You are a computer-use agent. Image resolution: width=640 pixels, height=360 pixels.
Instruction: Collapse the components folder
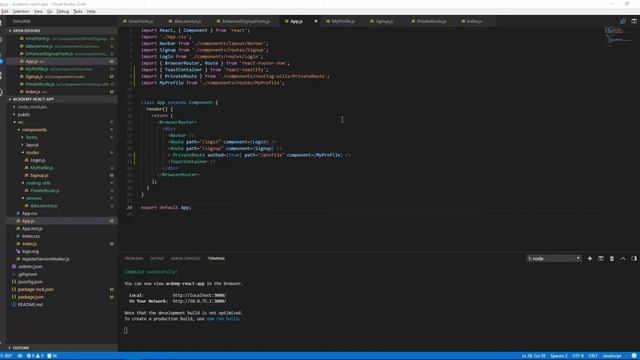point(34,130)
